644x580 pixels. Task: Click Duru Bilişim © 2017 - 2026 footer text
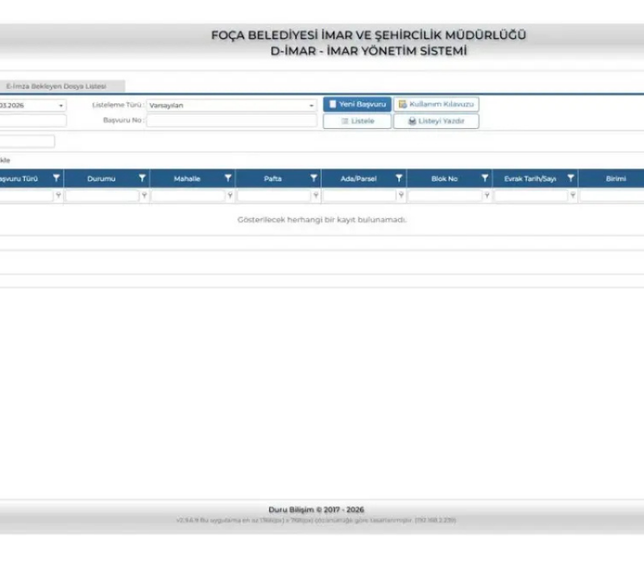(316, 510)
